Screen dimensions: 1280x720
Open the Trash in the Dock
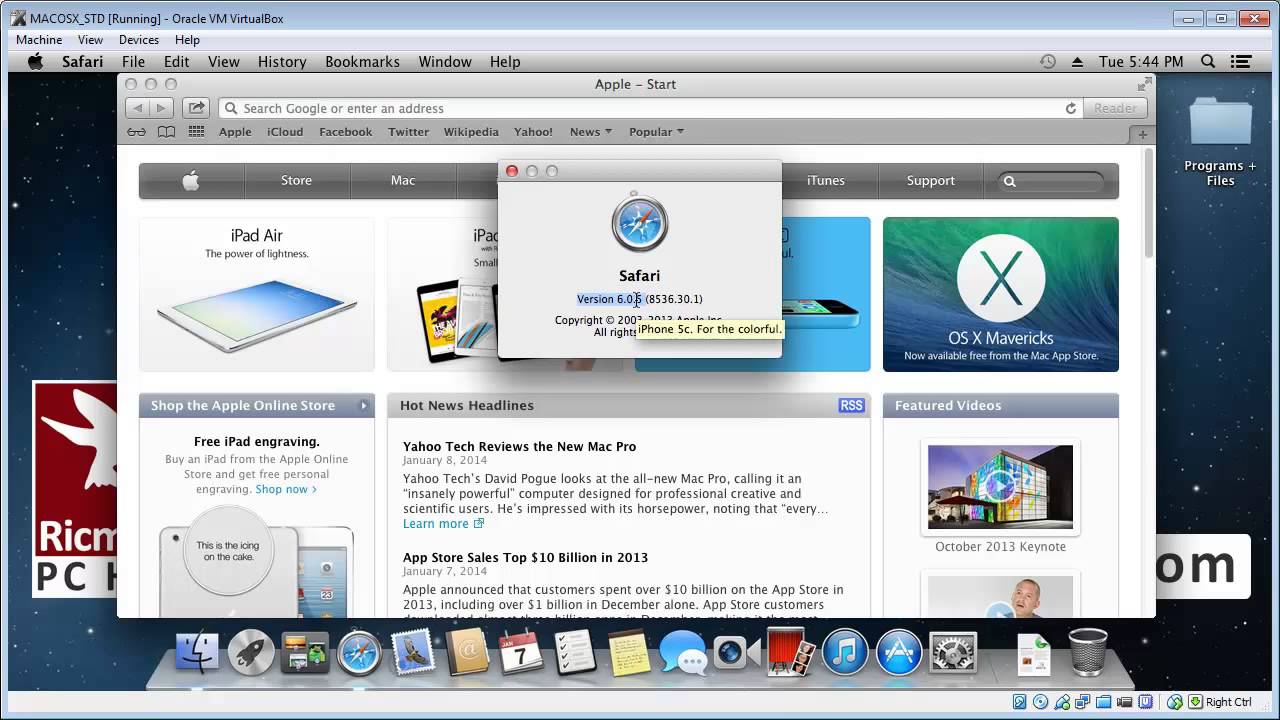(x=1088, y=653)
